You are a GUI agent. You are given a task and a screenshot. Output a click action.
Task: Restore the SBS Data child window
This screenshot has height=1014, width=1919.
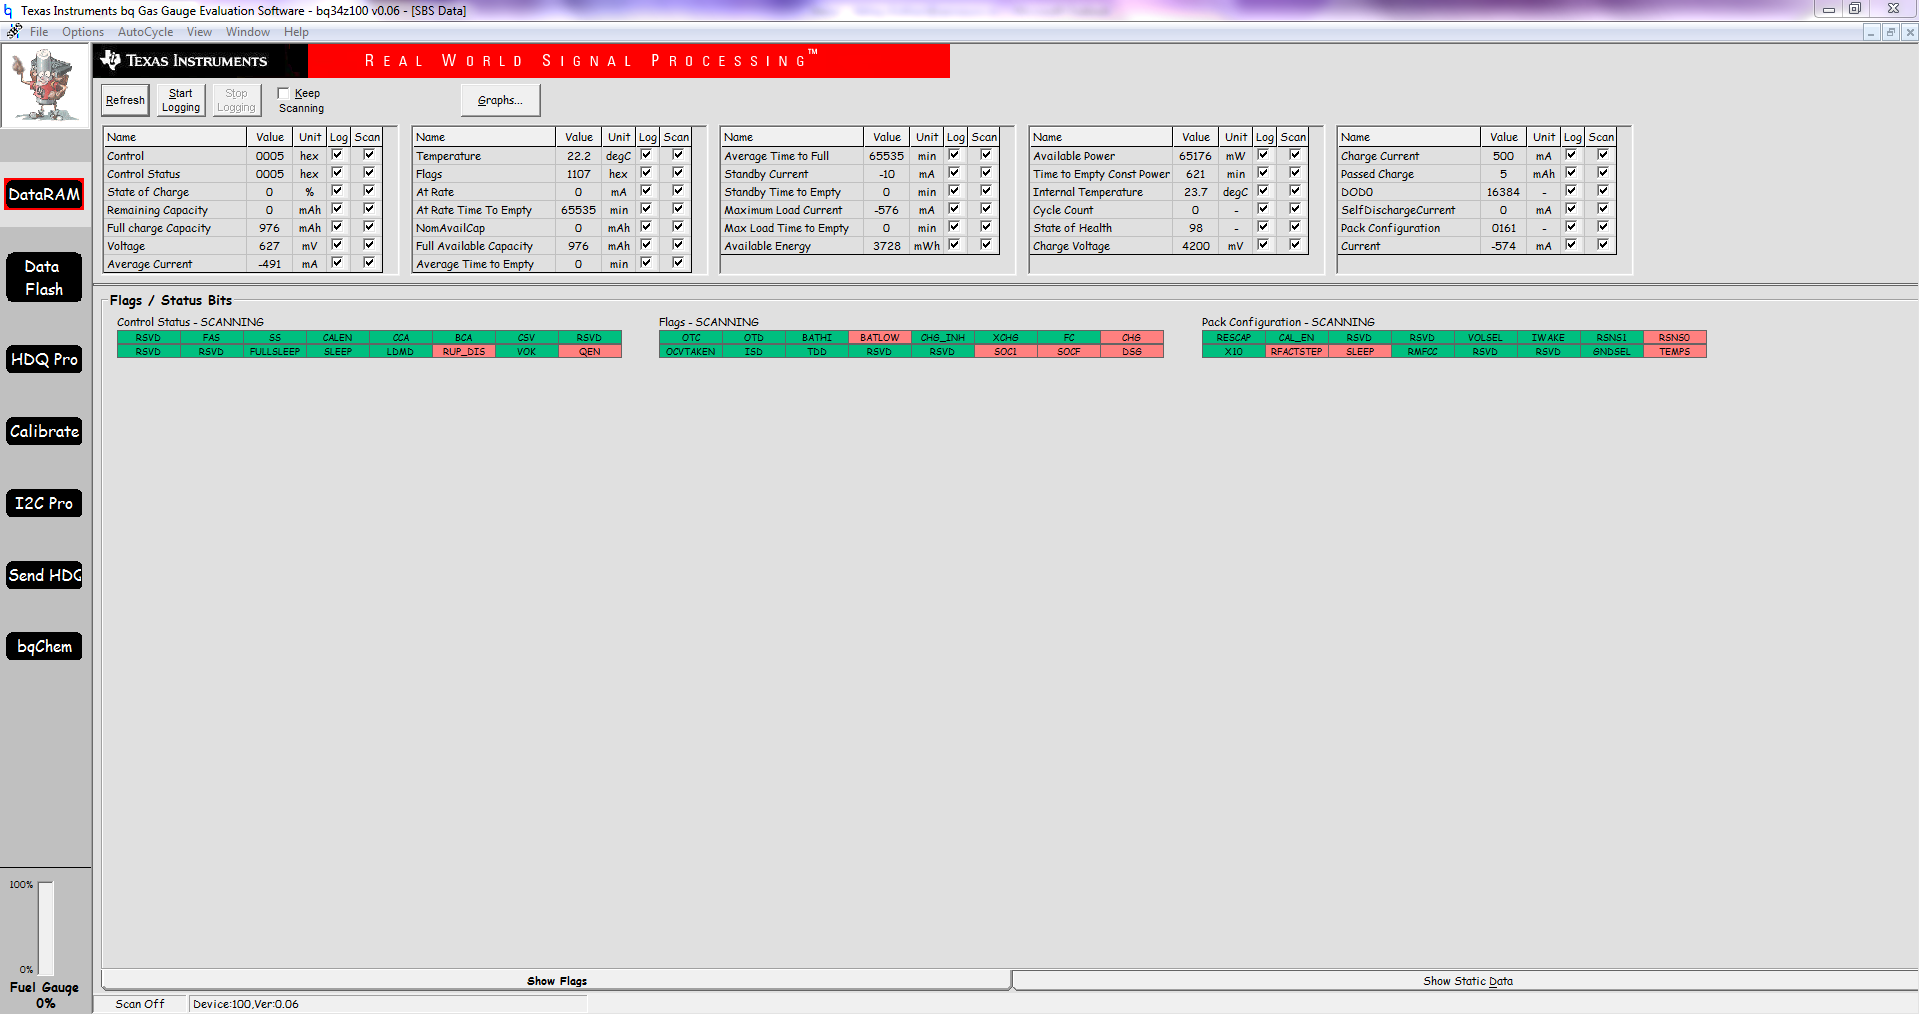tap(1890, 32)
